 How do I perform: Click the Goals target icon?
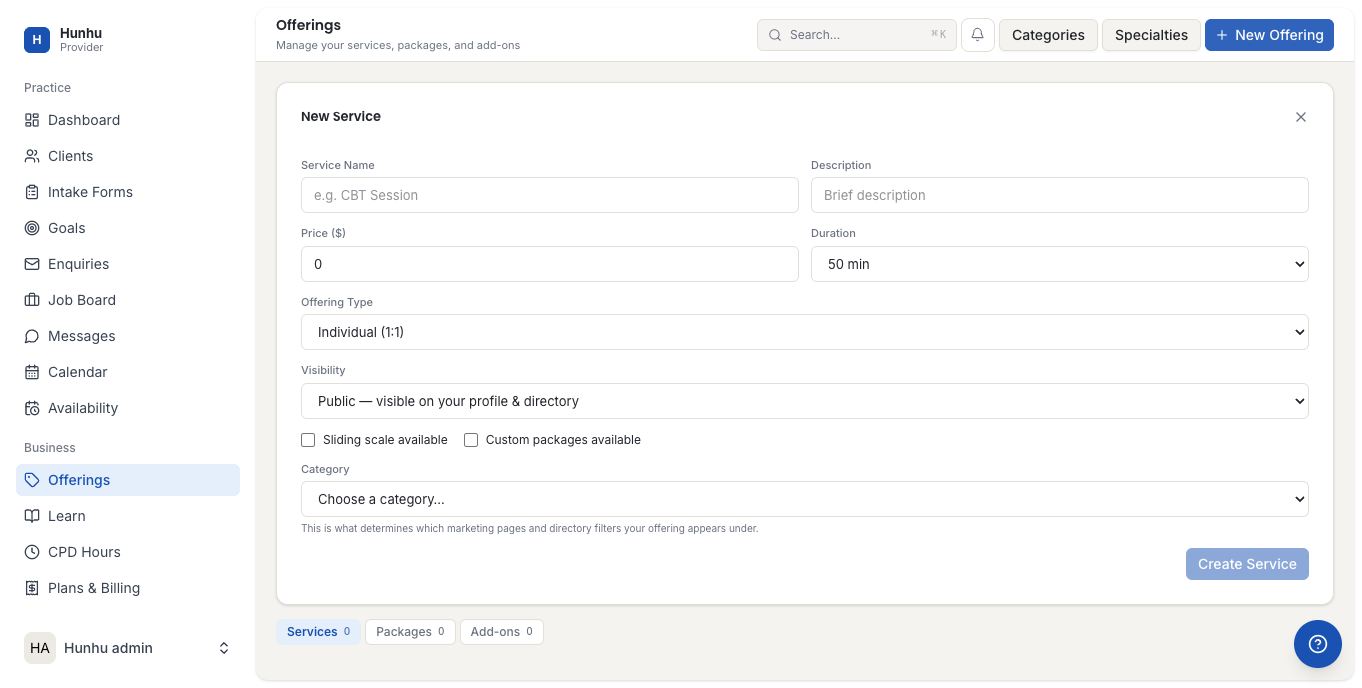(32, 228)
